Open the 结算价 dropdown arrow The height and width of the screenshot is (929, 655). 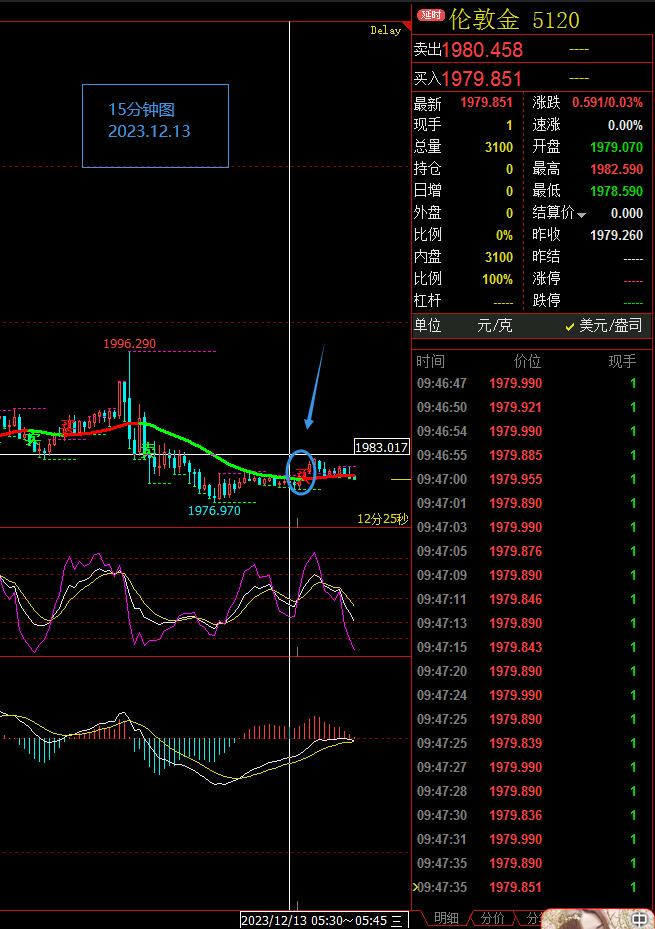(x=582, y=216)
